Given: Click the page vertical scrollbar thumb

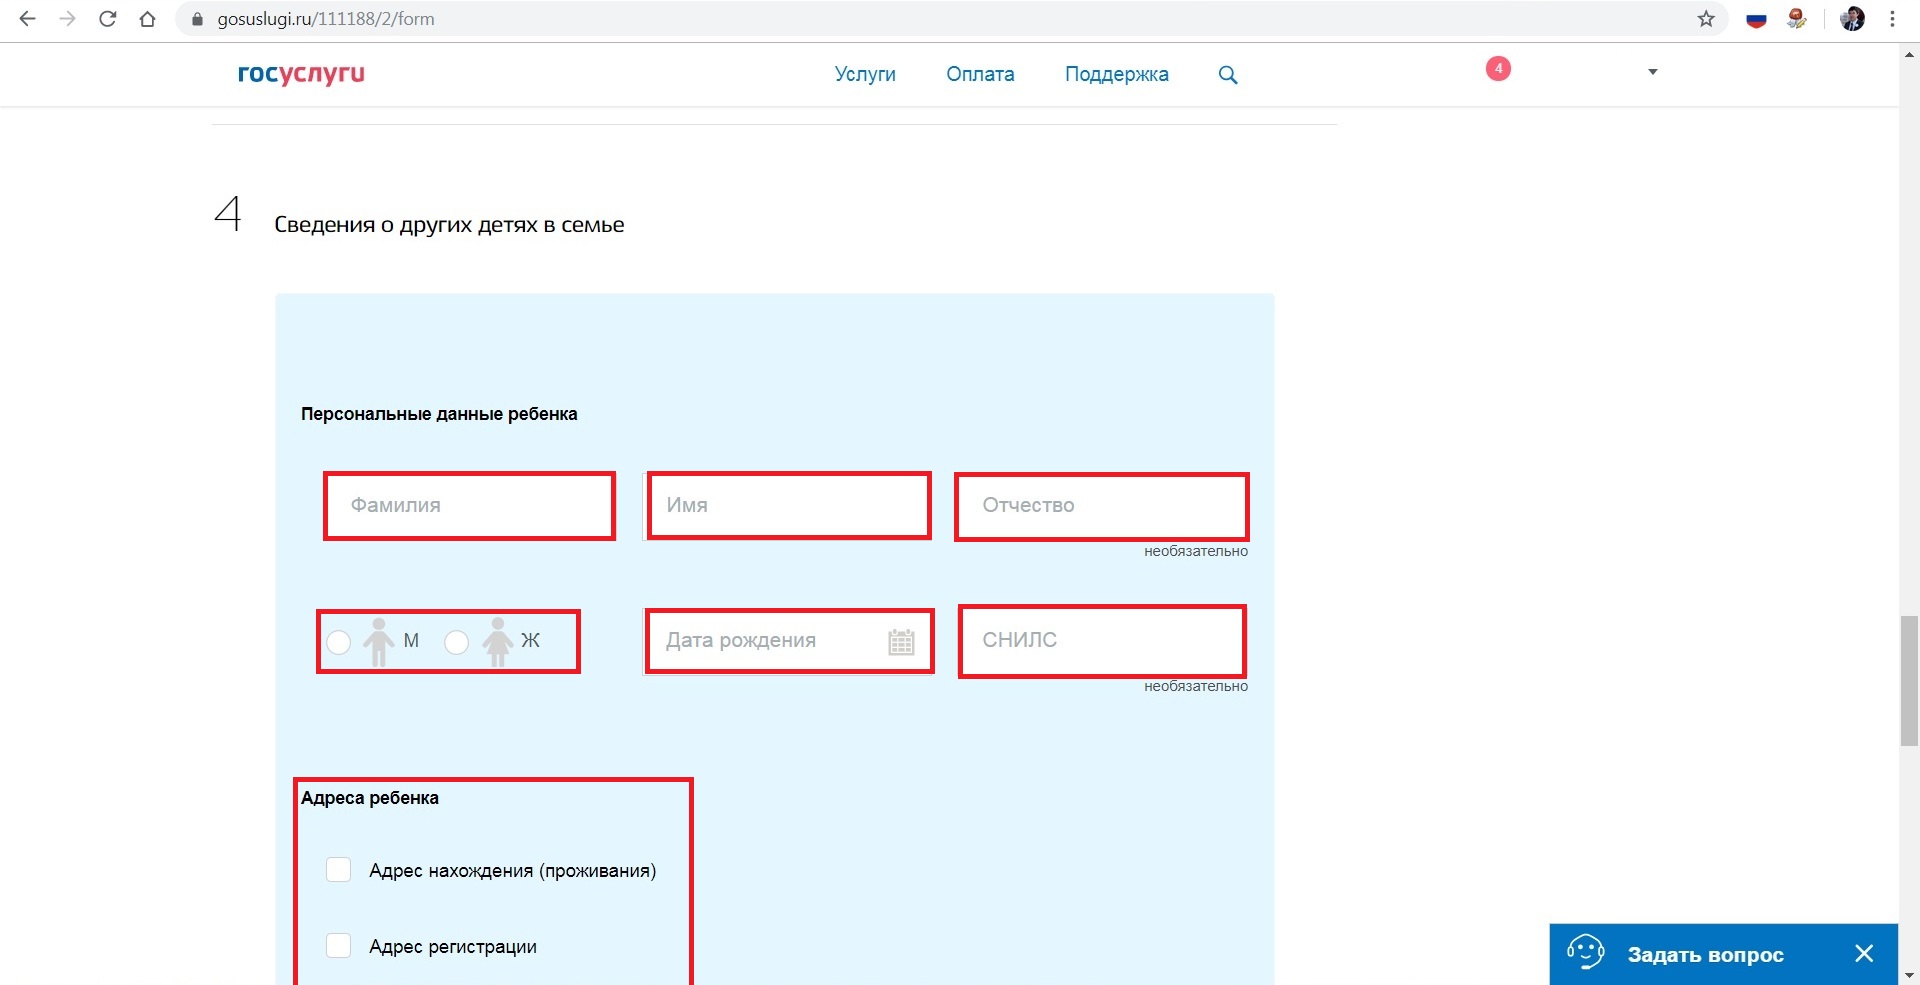Looking at the screenshot, I should coord(1909,681).
